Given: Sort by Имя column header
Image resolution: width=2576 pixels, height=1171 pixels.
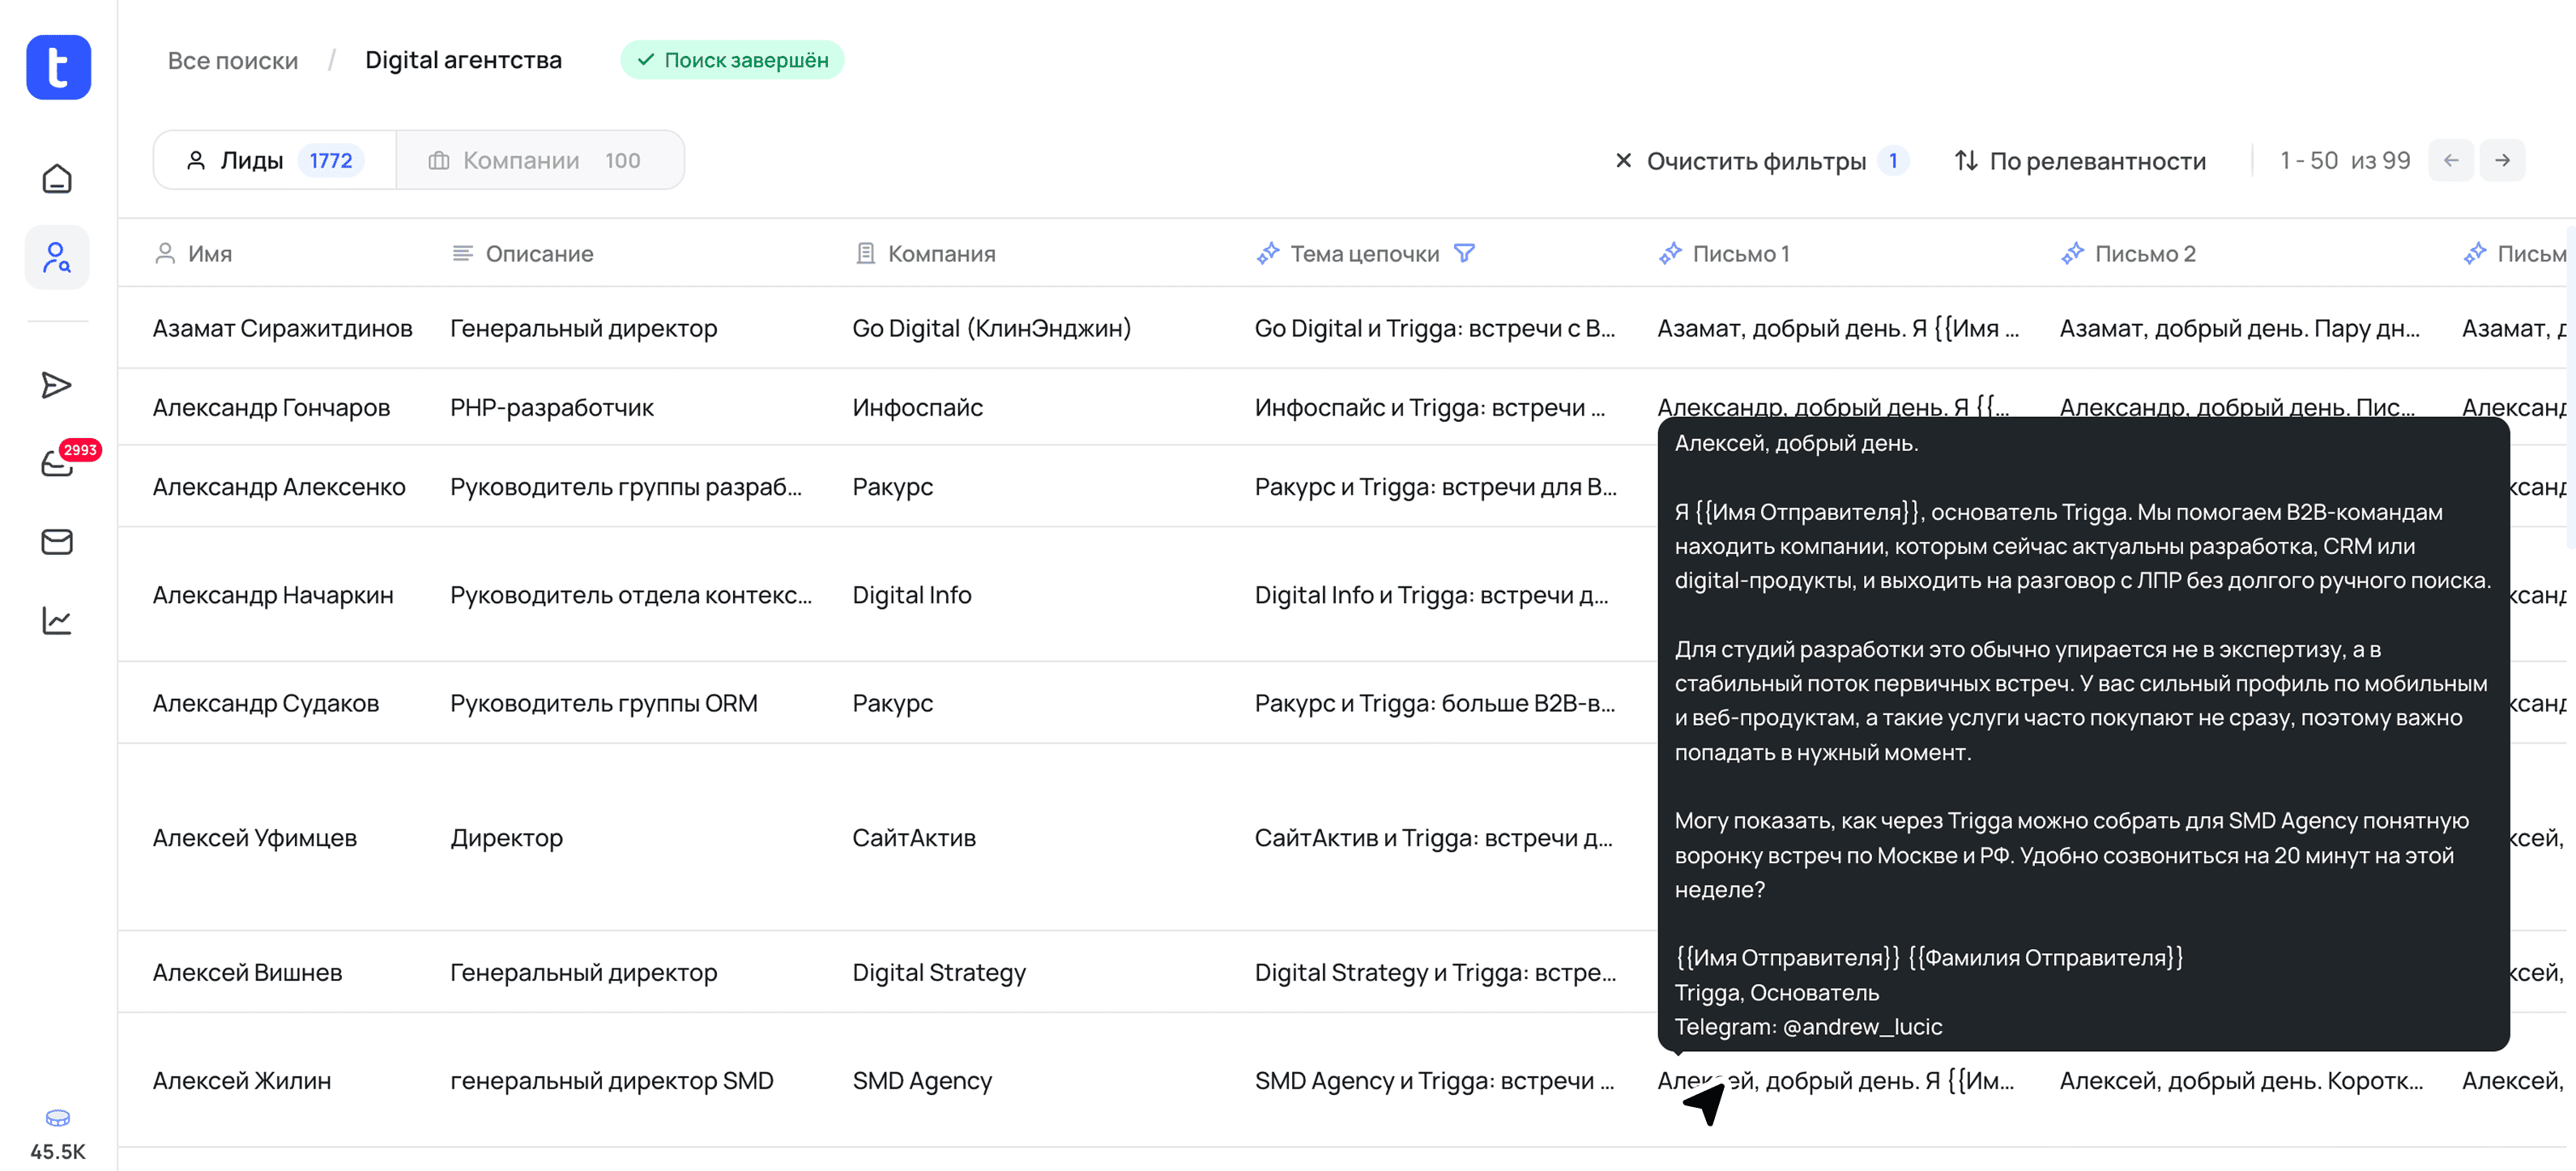Looking at the screenshot, I should [x=193, y=254].
